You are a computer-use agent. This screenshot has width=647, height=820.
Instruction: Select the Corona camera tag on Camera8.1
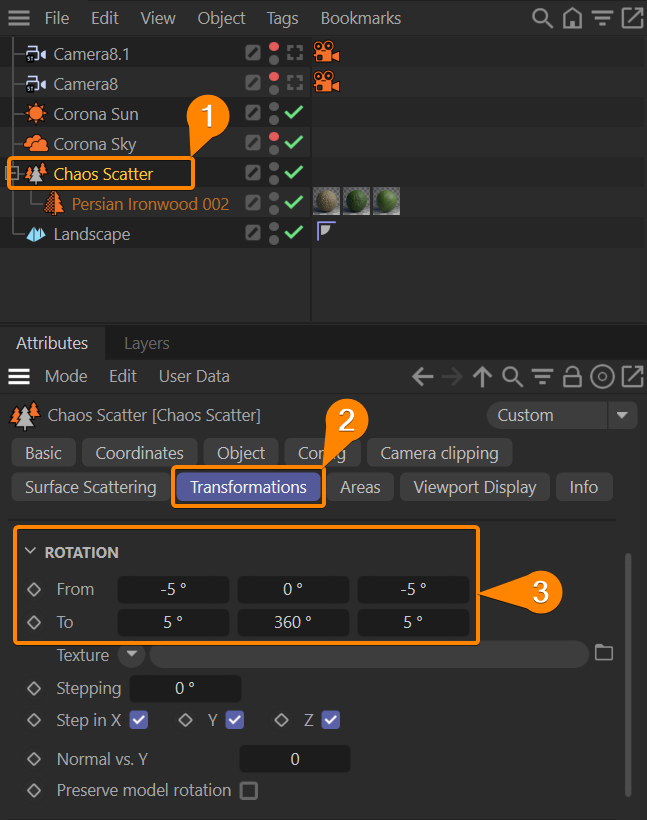pyautogui.click(x=326, y=52)
